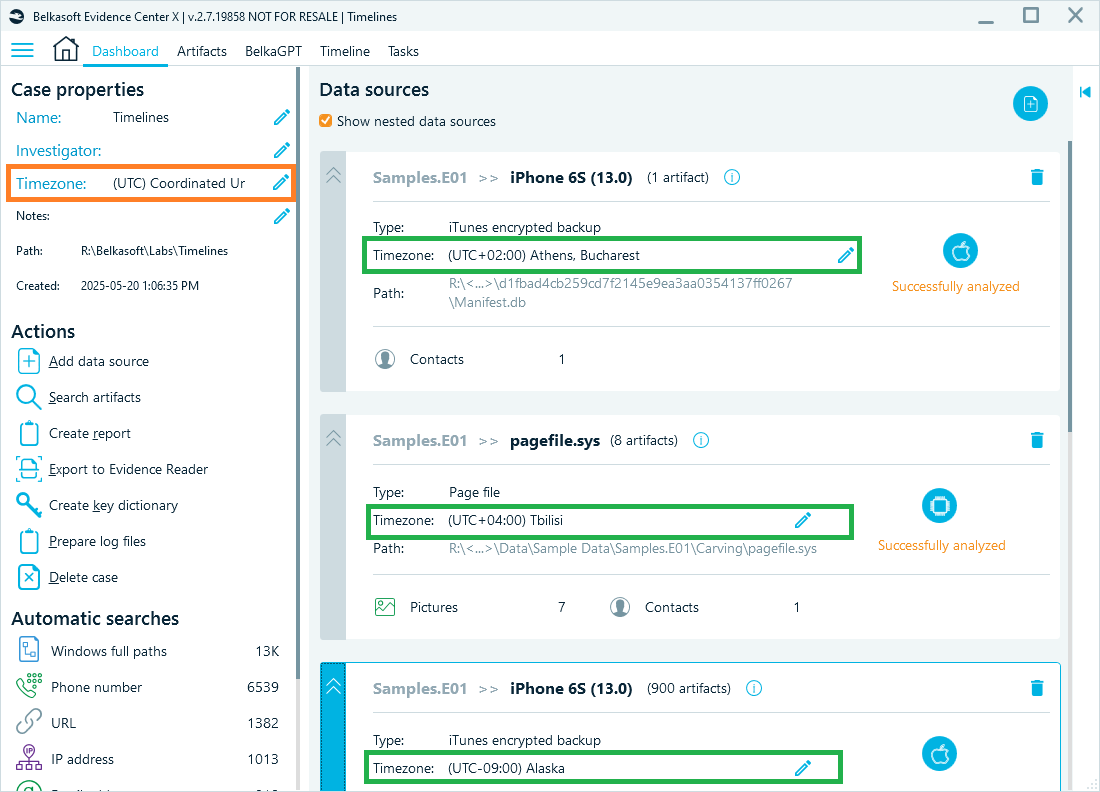Click the Apple icon of 900-artifact iPhone
1100x792 pixels.
tap(939, 753)
